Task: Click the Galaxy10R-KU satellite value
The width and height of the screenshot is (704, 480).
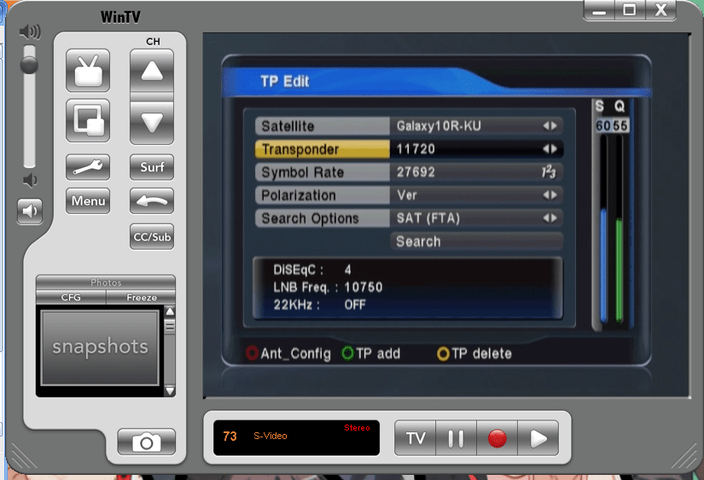Action: point(439,126)
